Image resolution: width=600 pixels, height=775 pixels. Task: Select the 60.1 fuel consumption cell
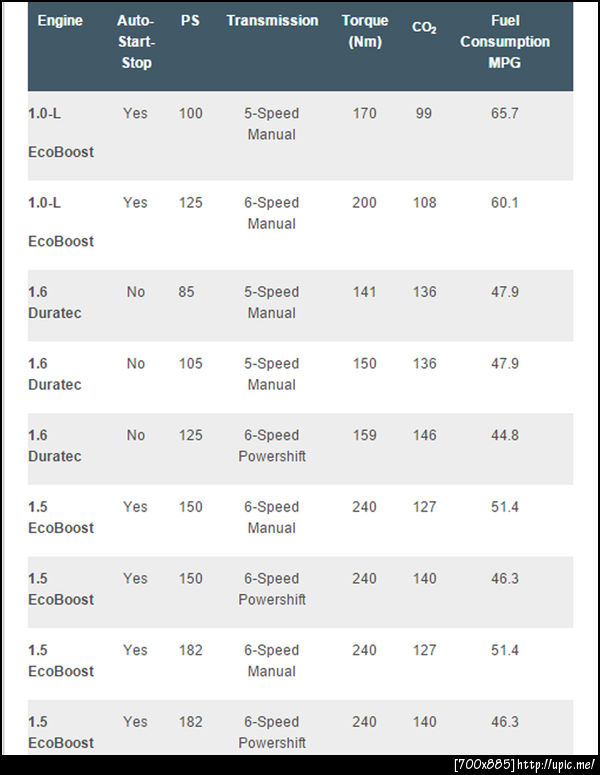(505, 203)
